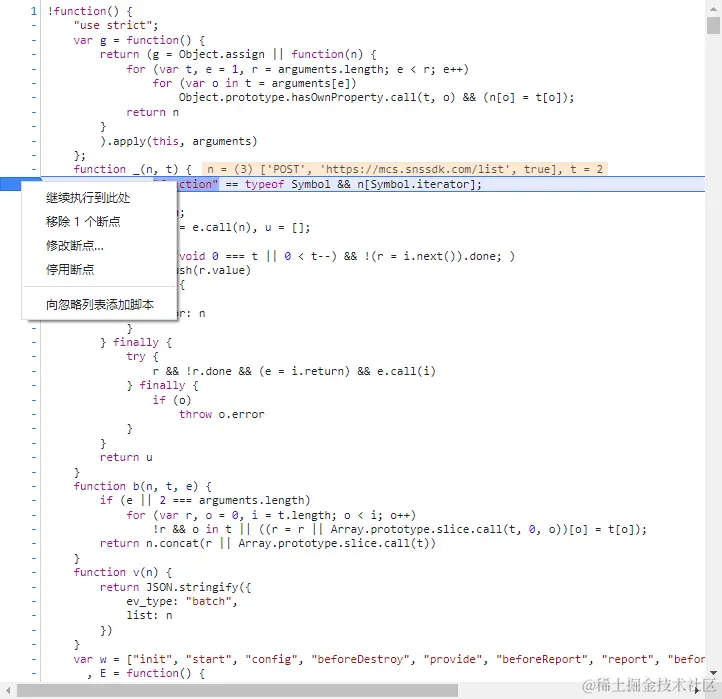
Task: Click the "use strict" string in the code
Action: click(x=113, y=25)
